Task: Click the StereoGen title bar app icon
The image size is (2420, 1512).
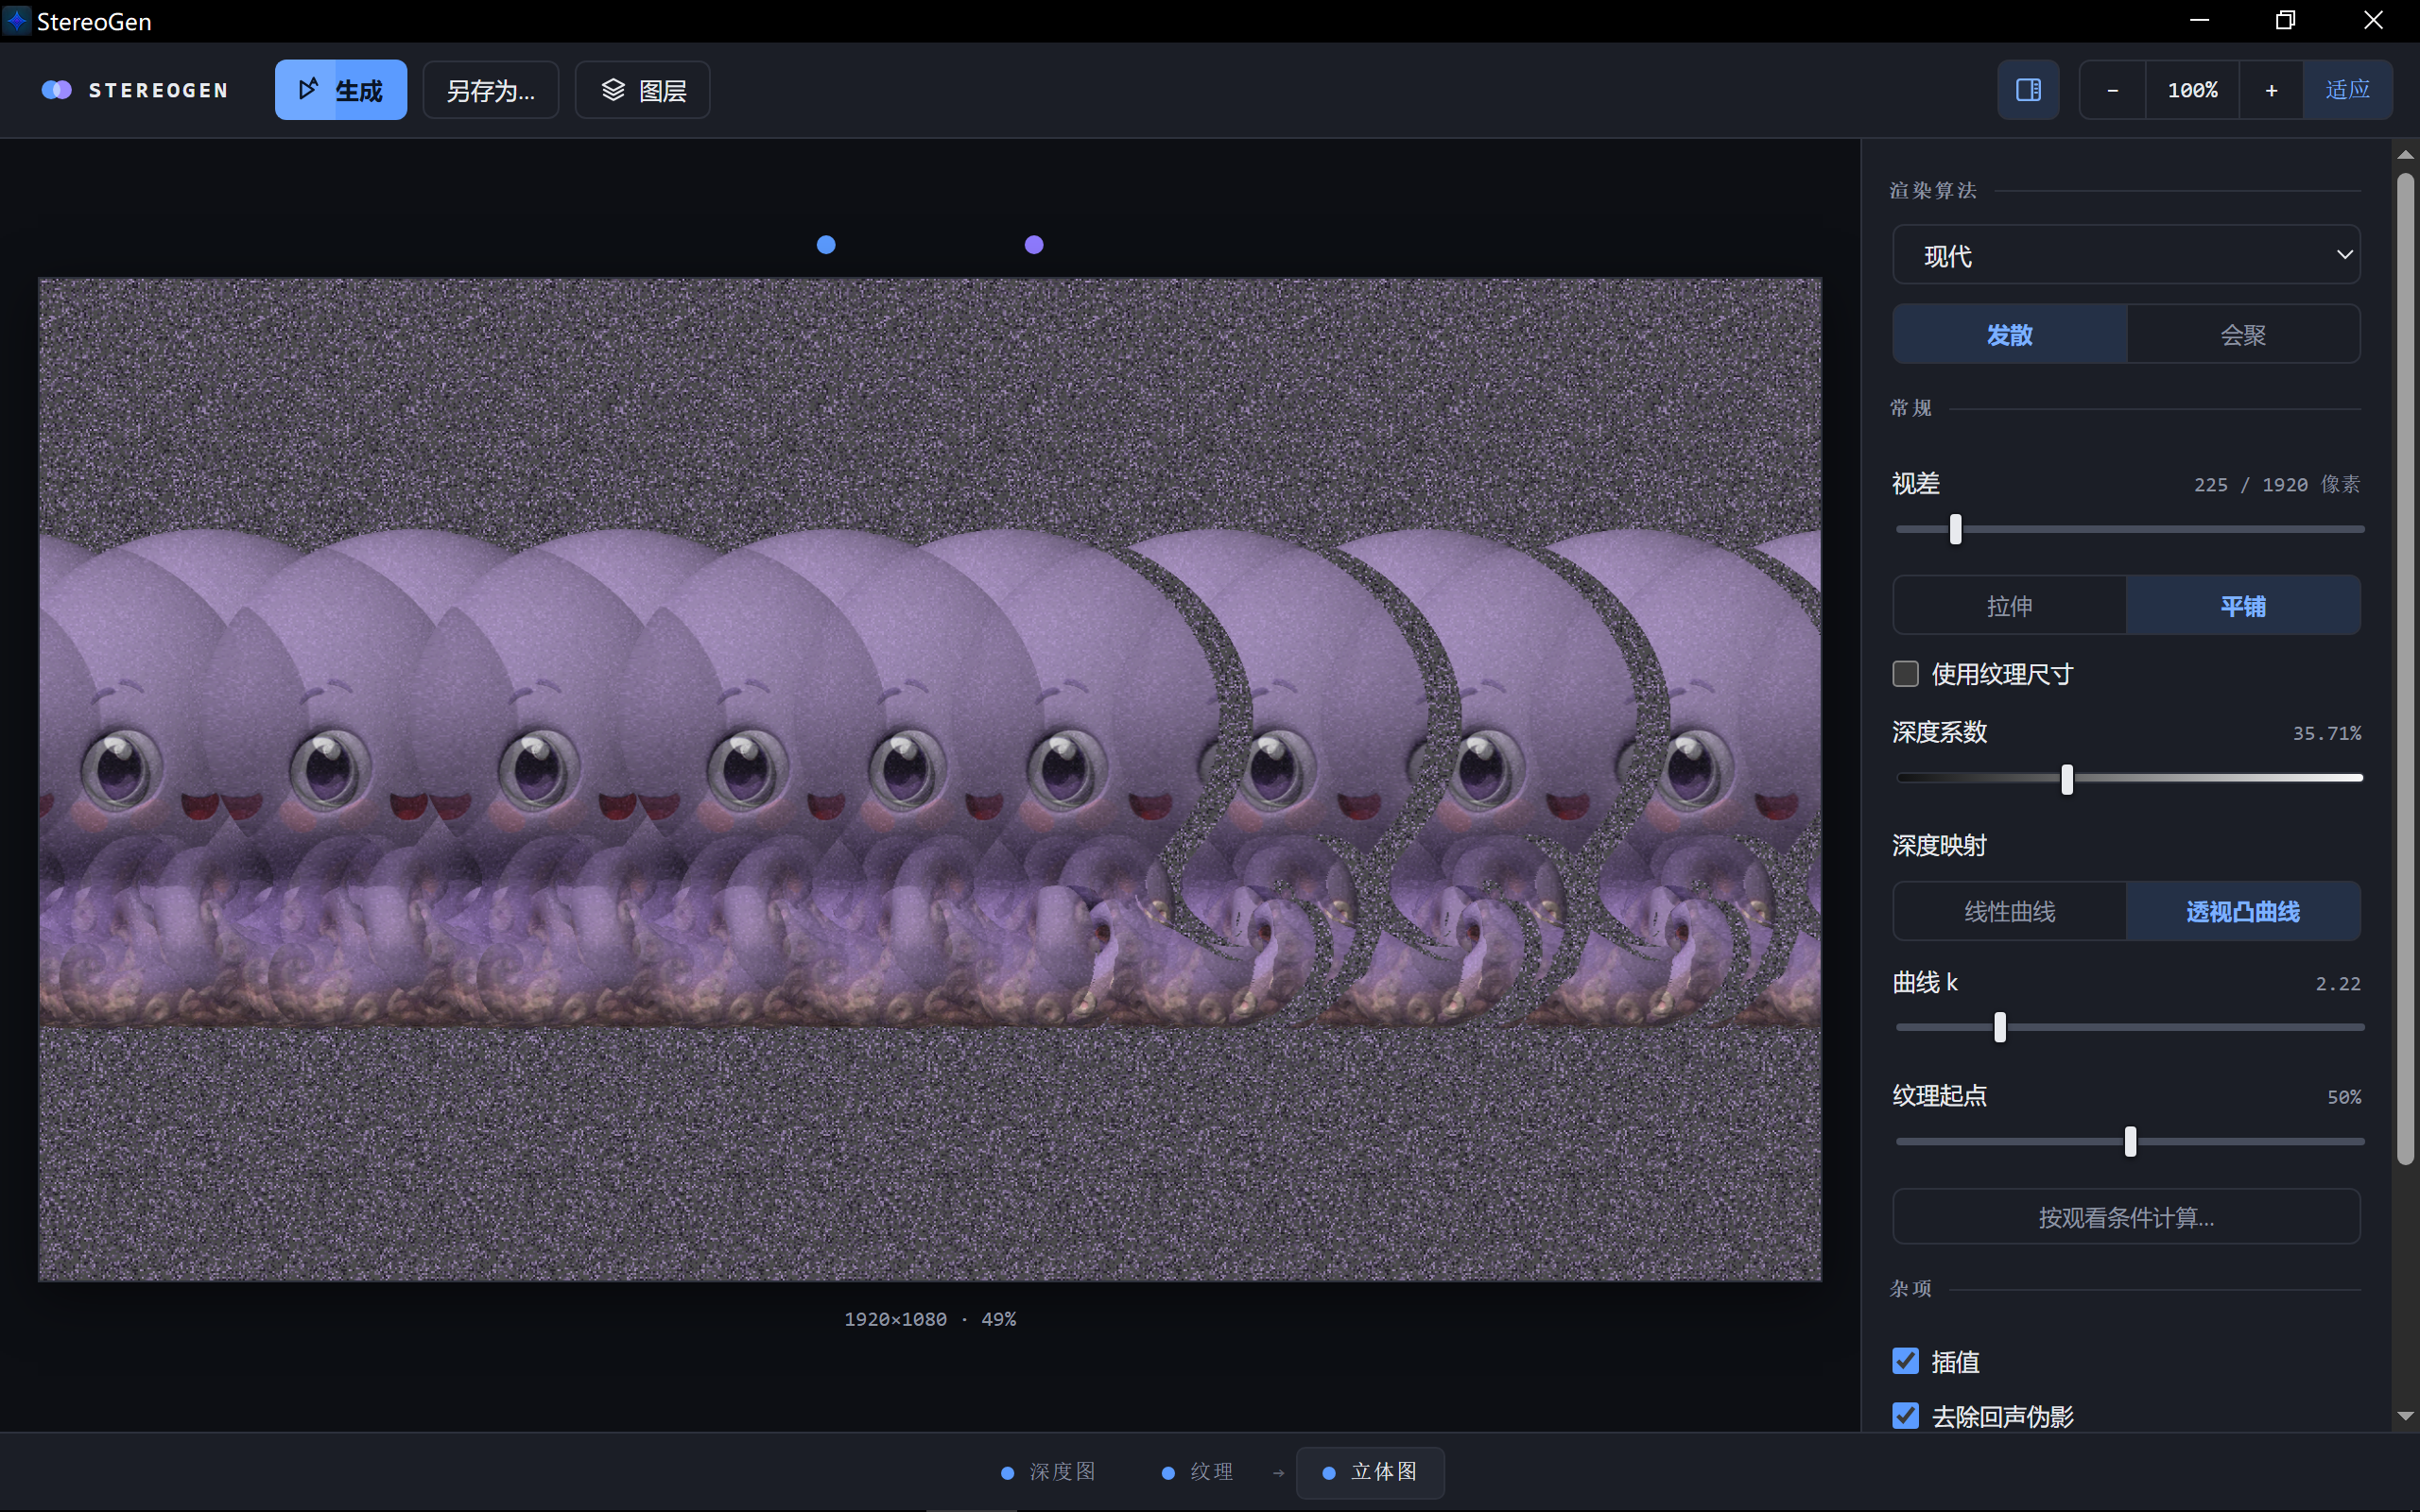Action: tap(17, 21)
